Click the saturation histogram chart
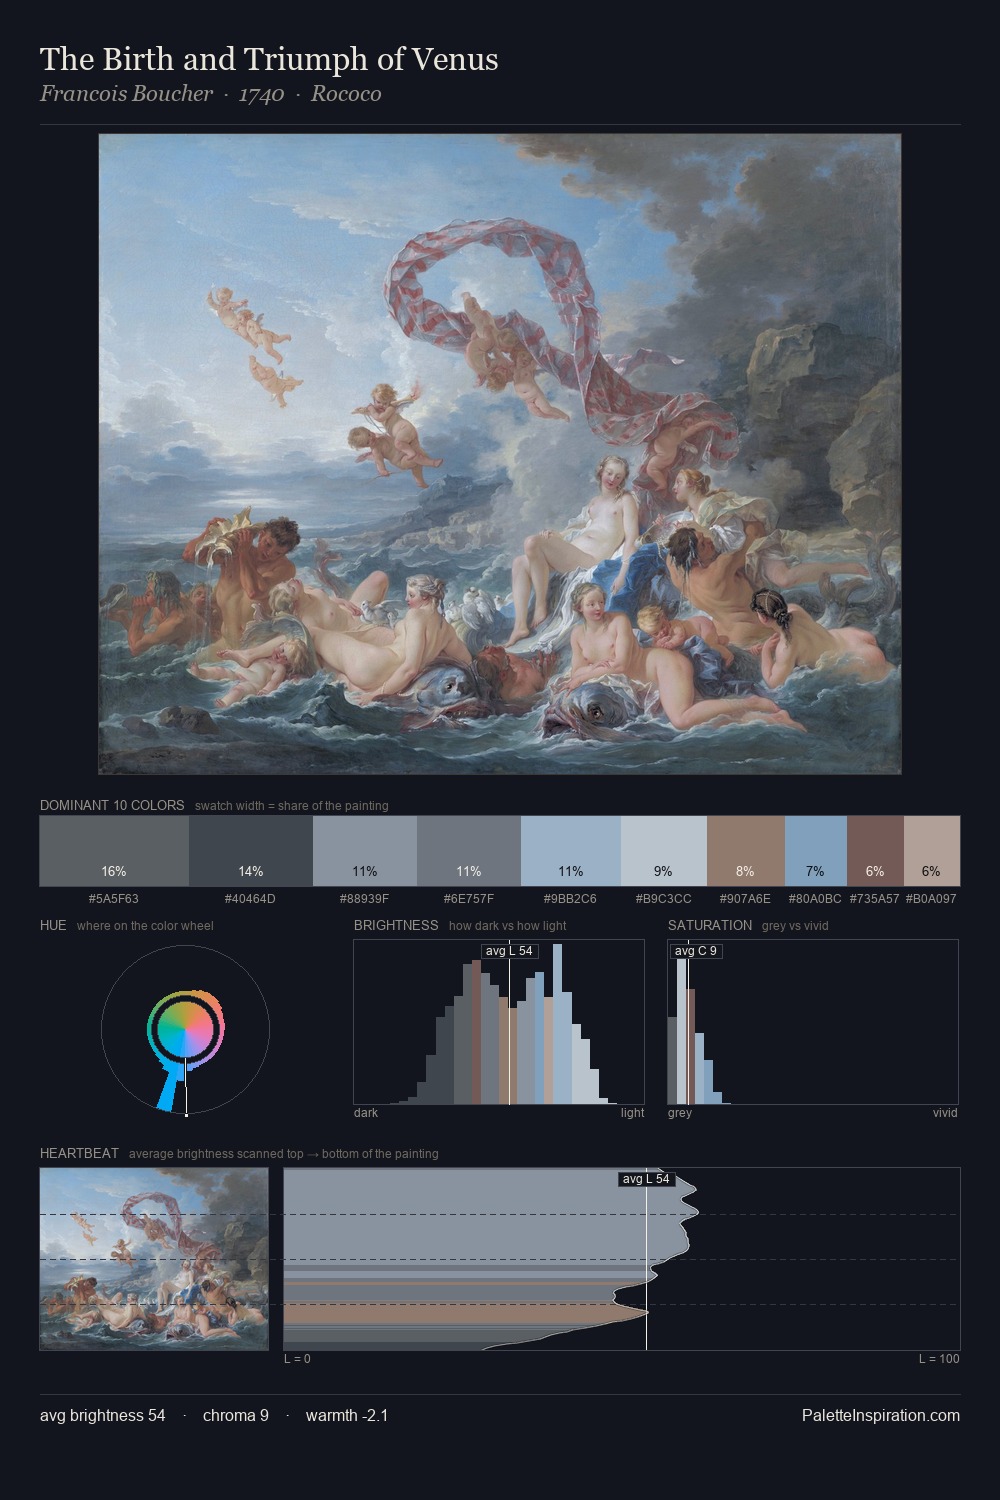1000x1500 pixels. pyautogui.click(x=813, y=1022)
